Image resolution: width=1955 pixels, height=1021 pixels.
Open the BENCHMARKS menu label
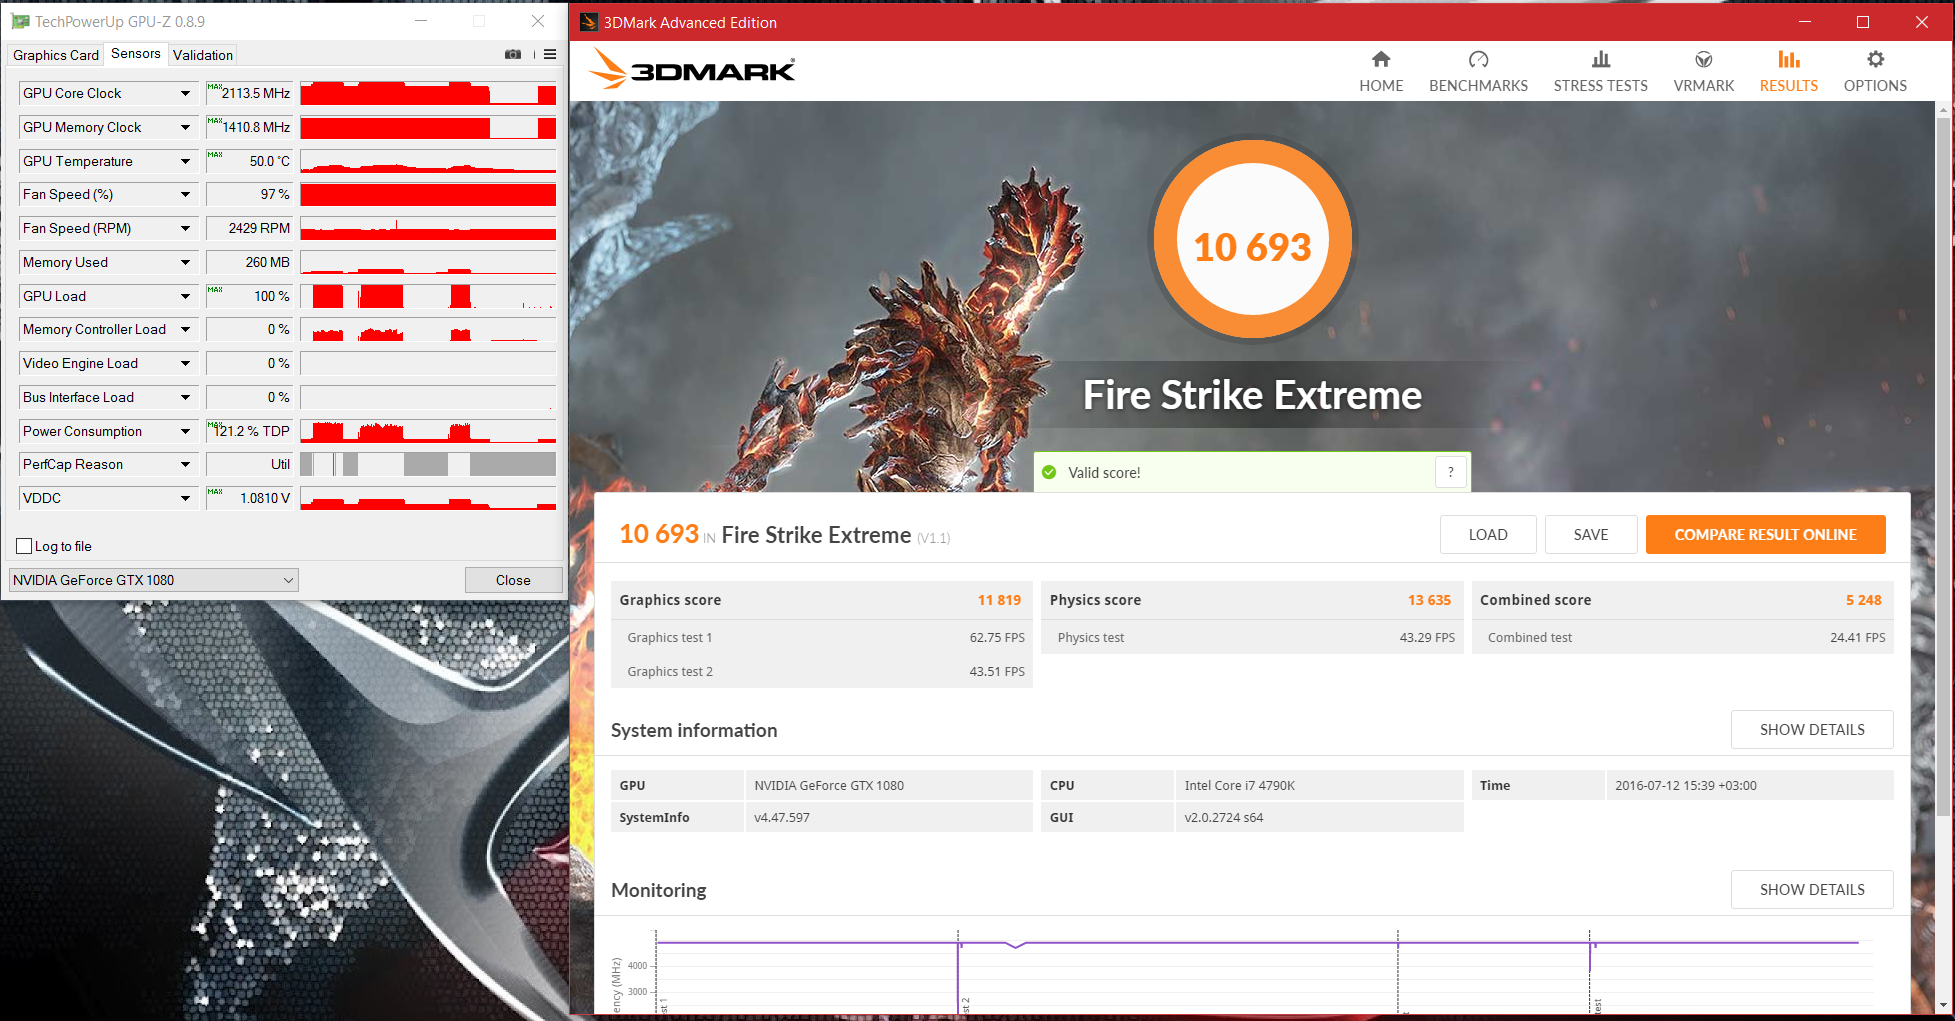[x=1478, y=86]
